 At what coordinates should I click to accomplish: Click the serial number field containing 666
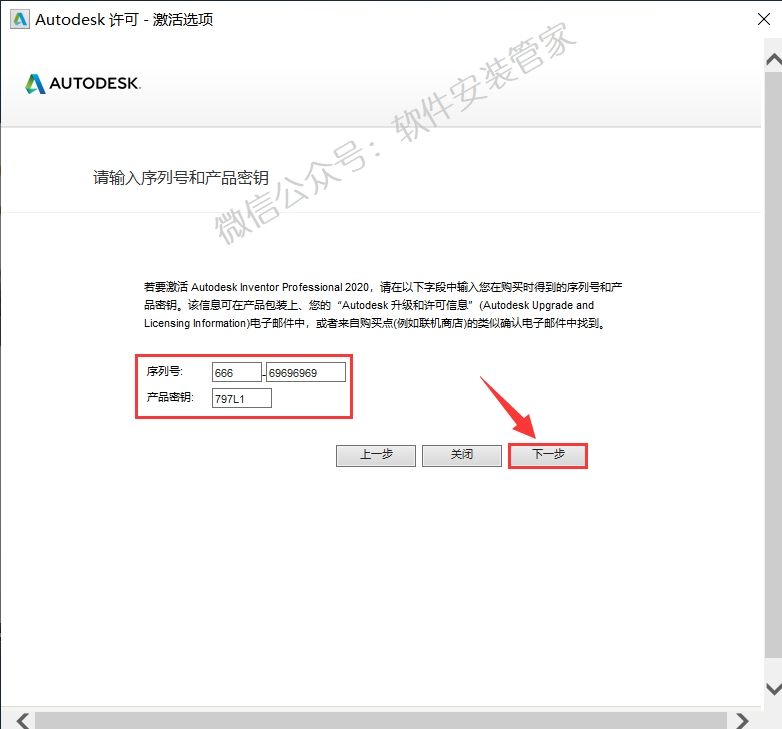click(x=237, y=372)
